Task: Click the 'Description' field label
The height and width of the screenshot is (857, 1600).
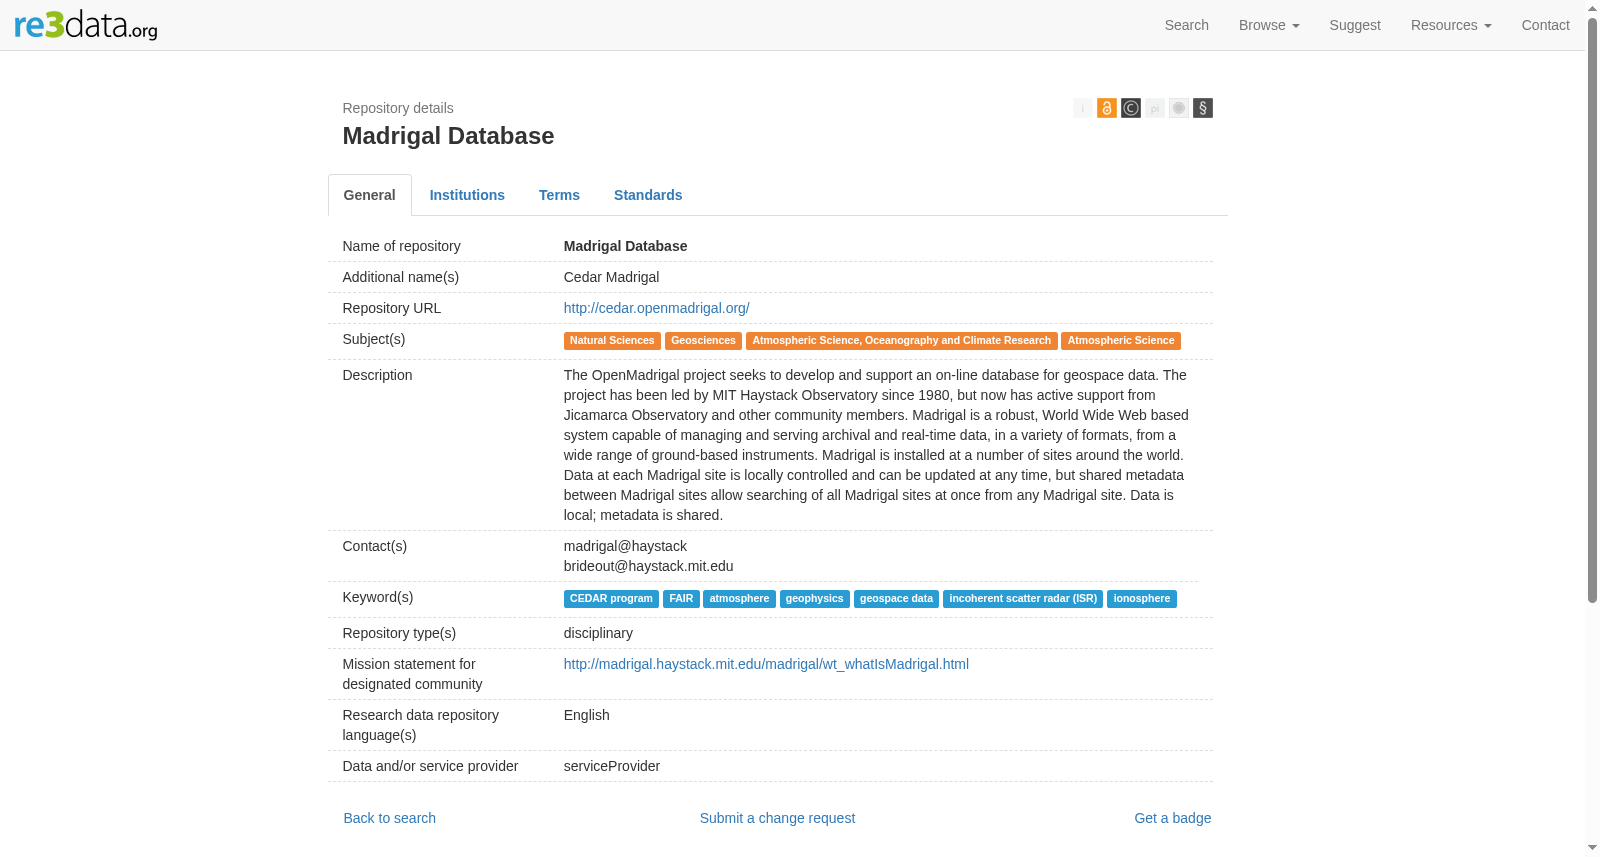Action: tap(377, 375)
